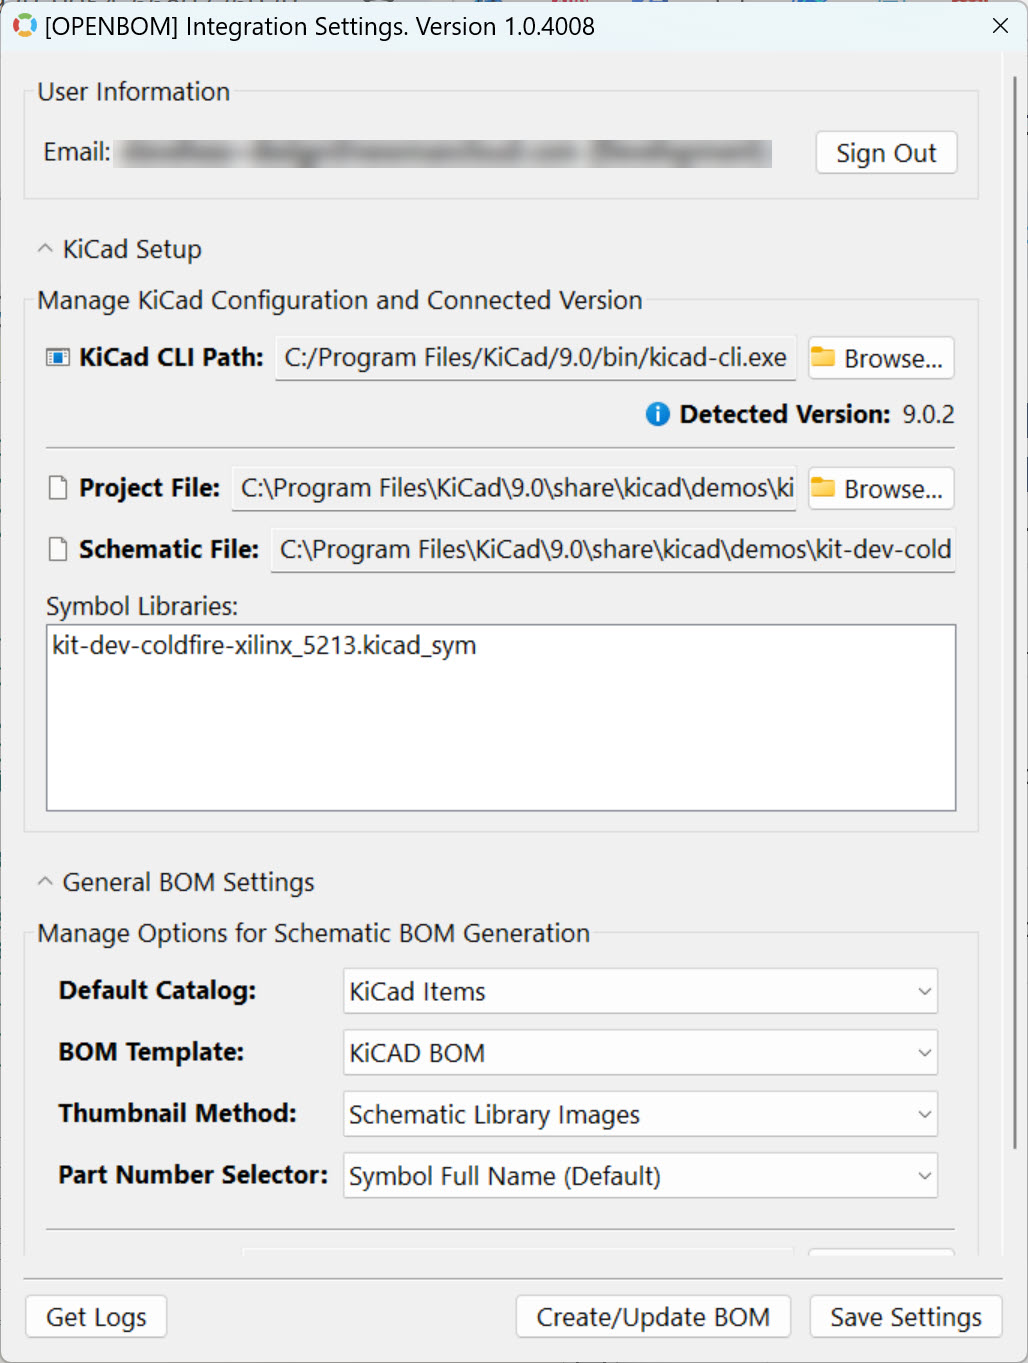The image size is (1028, 1363).
Task: Select kit-dev-coldfire-xilinx_5213.kicad_sym library entry
Action: 264,646
